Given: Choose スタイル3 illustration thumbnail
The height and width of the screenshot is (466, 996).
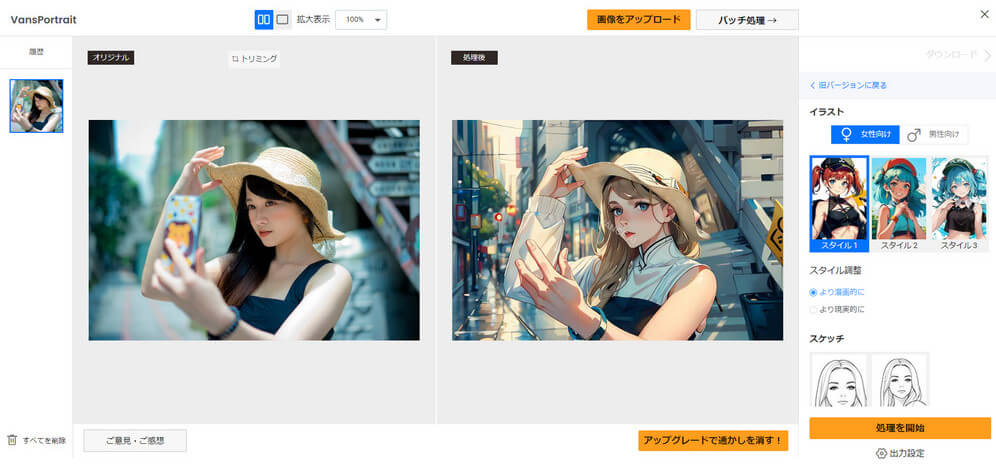Looking at the screenshot, I should pyautogui.click(x=959, y=204).
